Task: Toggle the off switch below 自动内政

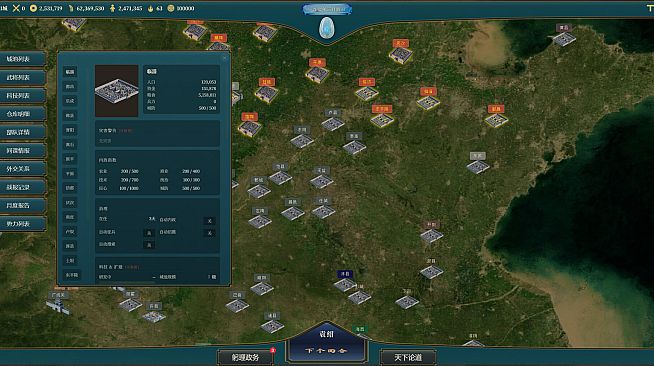Action: point(209,233)
